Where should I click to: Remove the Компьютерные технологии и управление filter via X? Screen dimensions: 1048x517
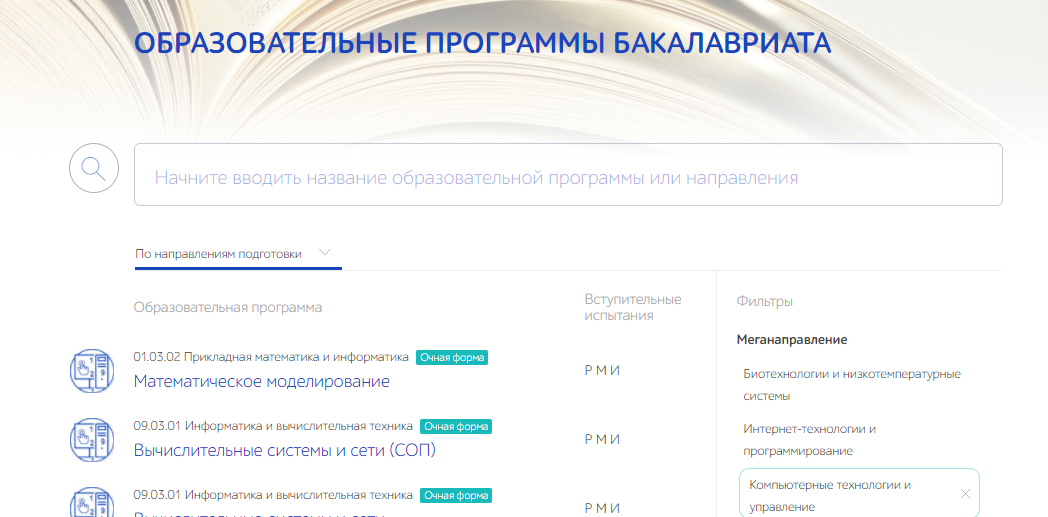pos(965,493)
